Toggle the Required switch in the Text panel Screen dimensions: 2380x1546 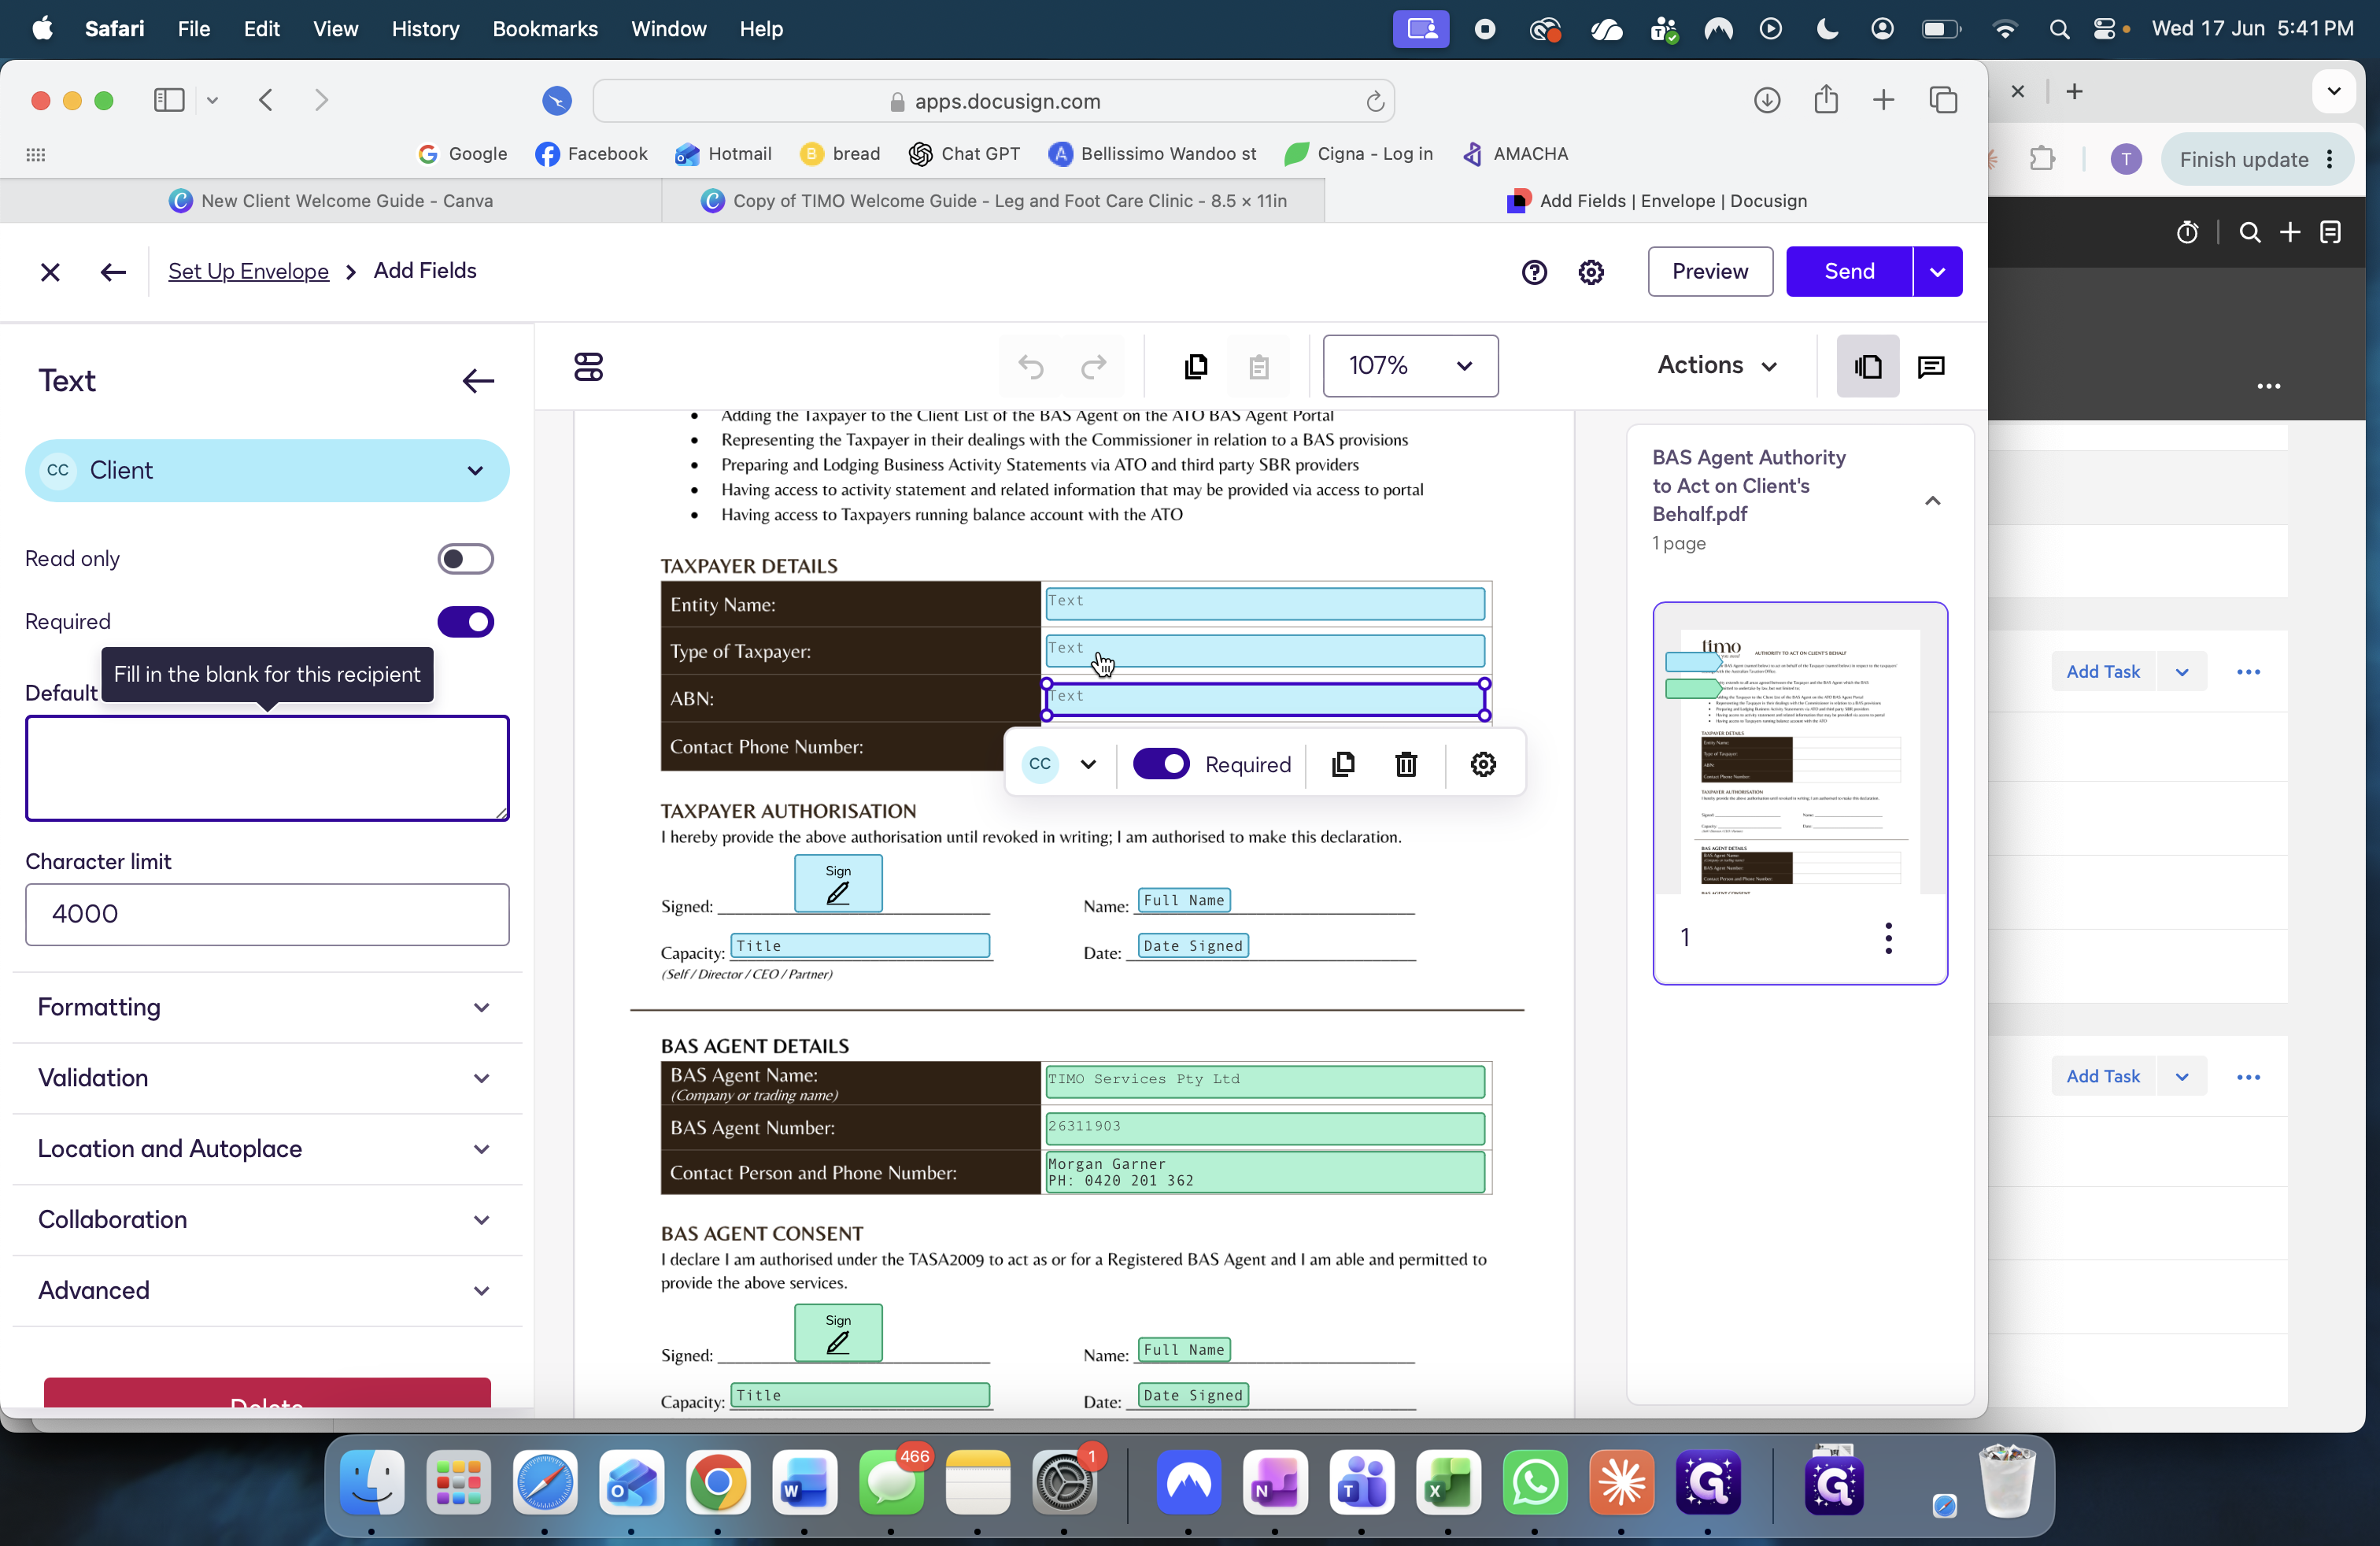tap(465, 622)
